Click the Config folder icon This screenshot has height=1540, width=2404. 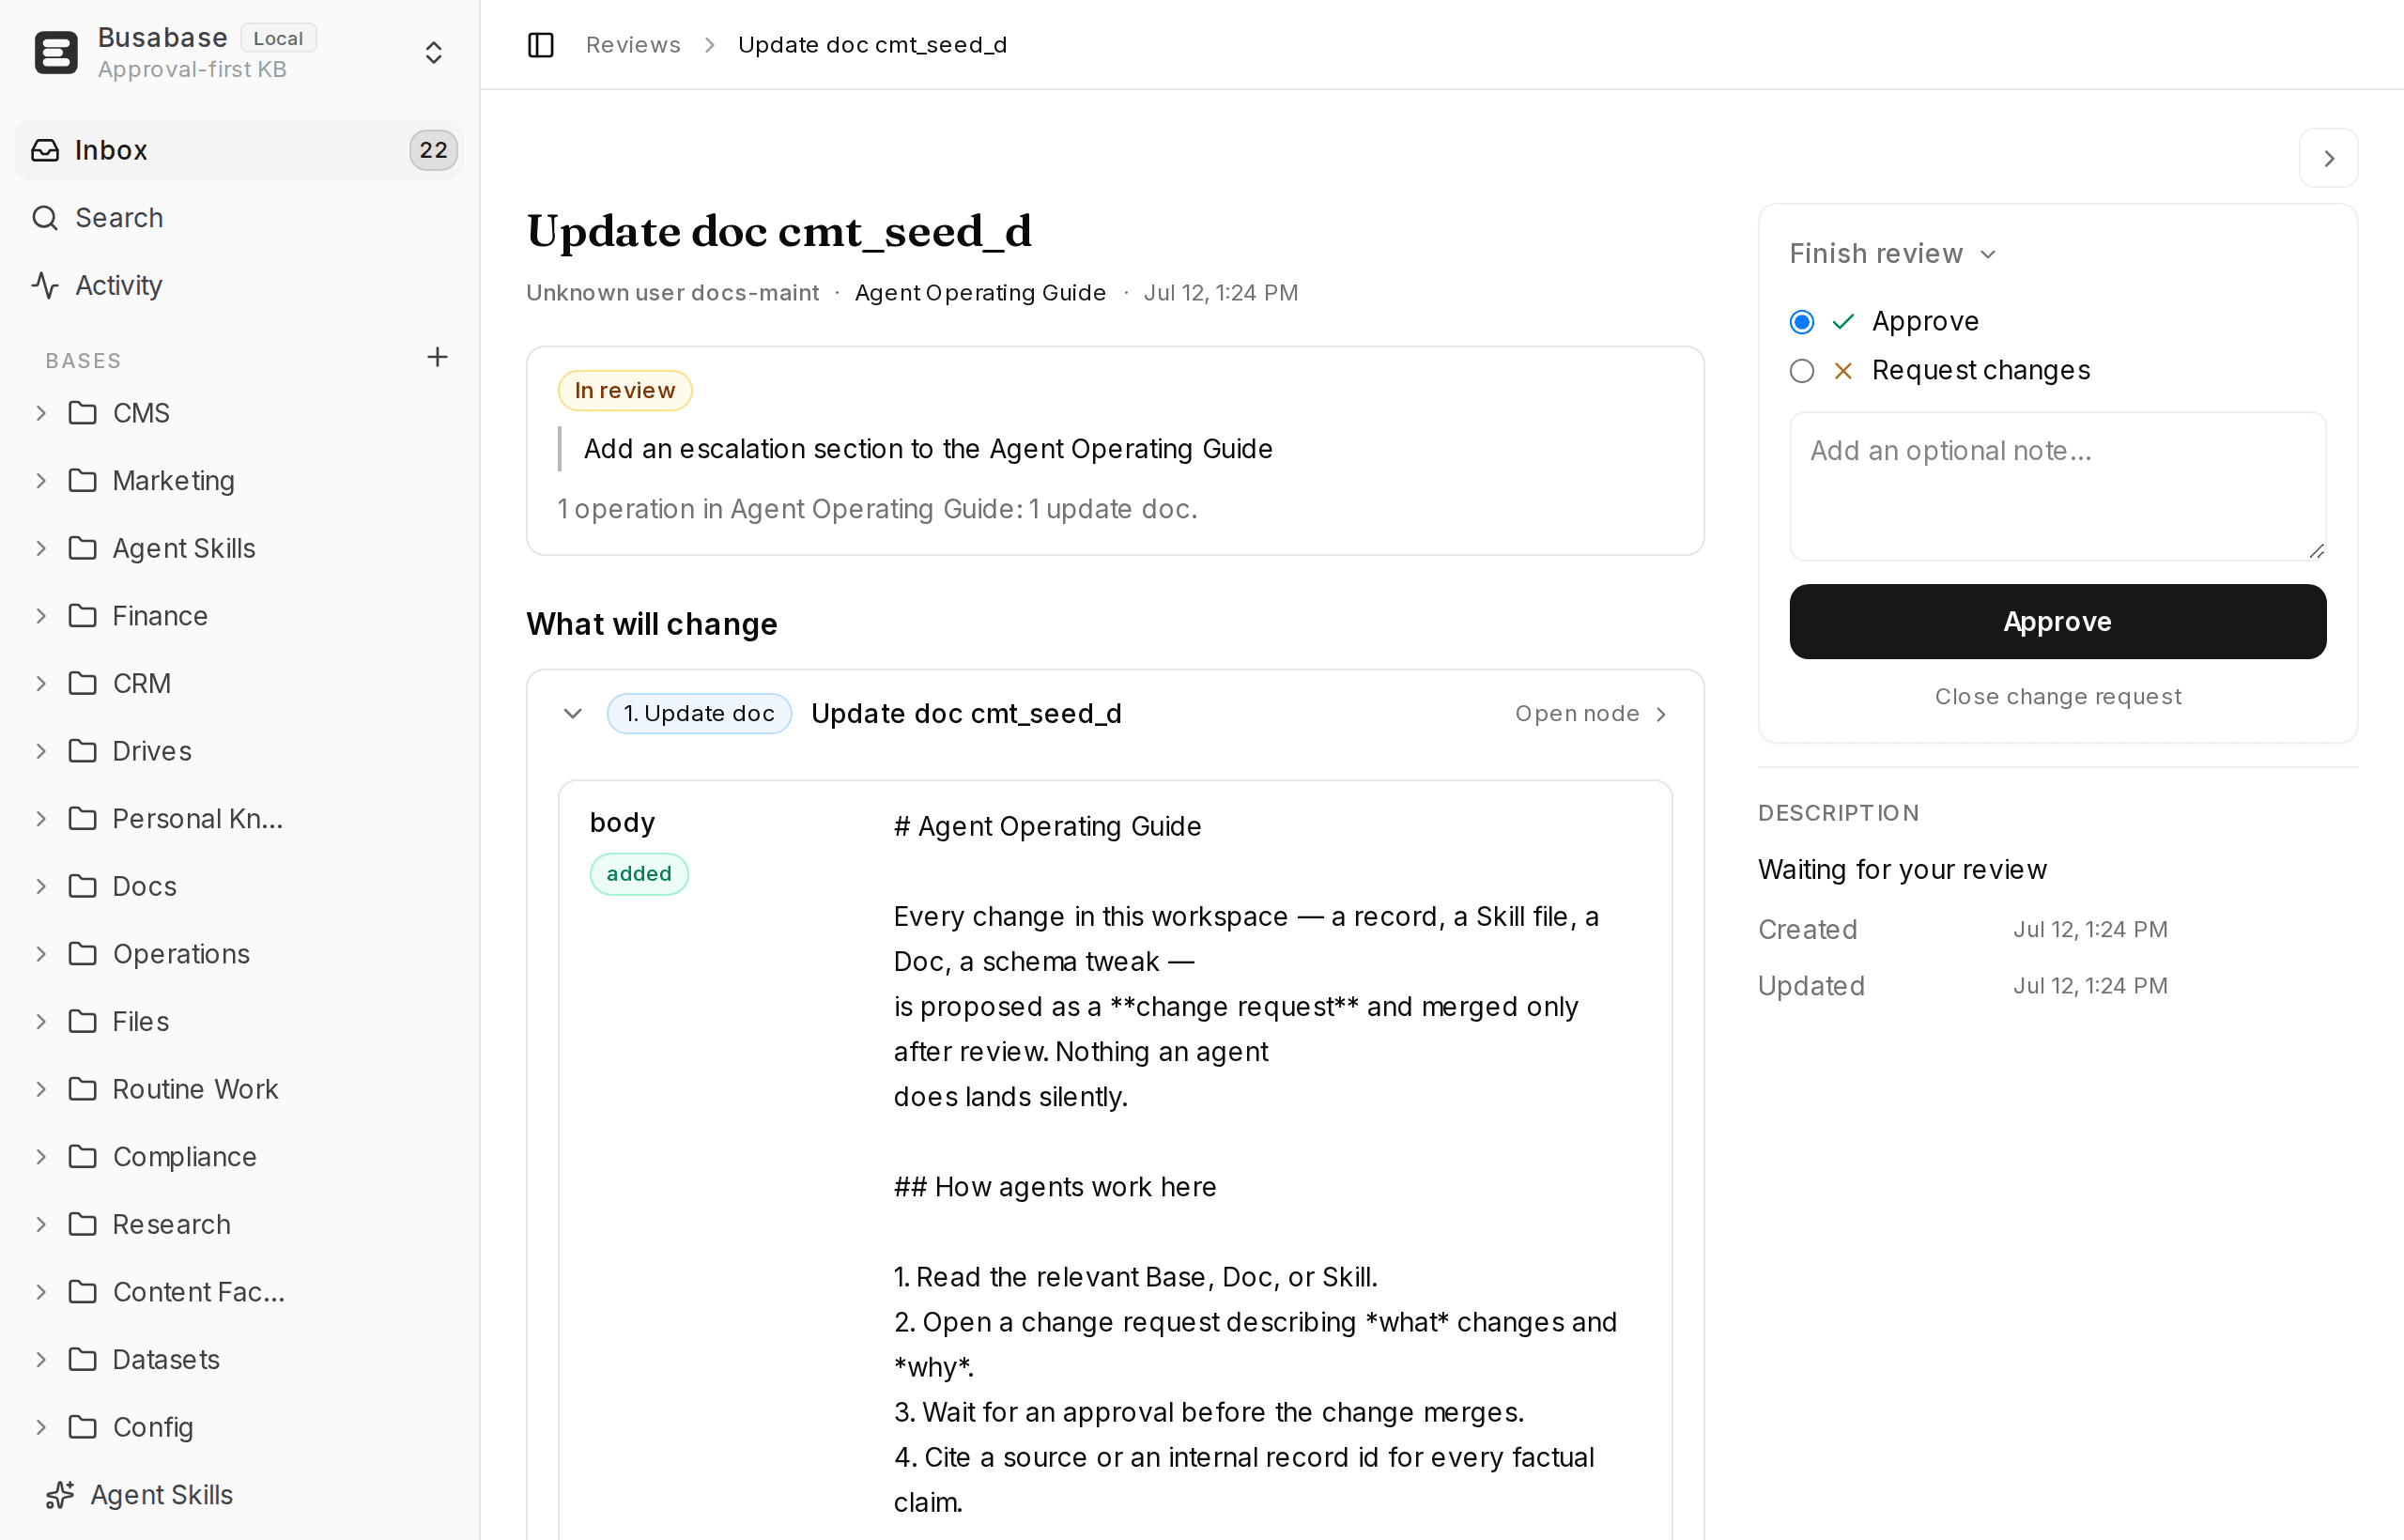[82, 1427]
